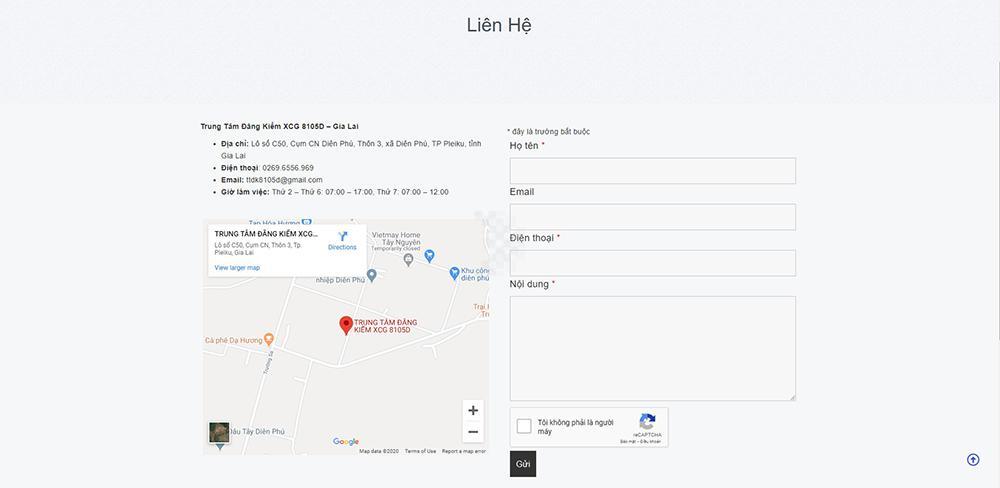Switch to satellite view thumbnail on map

[x=219, y=433]
